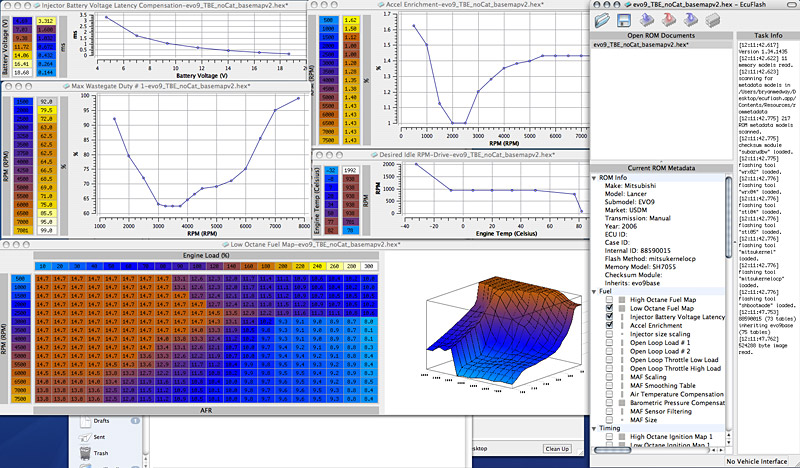Check the Open Loop Load # 1 checkbox
Screen dimensions: 800x468
tap(609, 343)
